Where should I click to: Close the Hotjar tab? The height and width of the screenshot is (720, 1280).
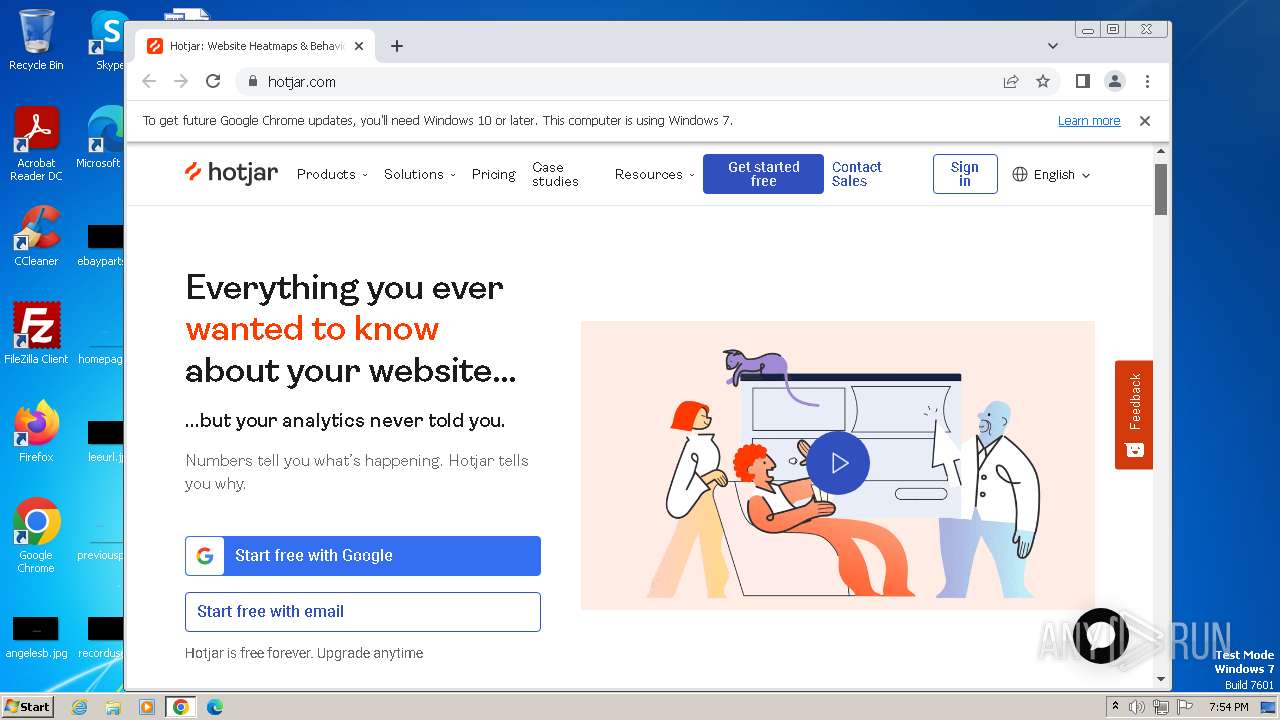click(359, 46)
